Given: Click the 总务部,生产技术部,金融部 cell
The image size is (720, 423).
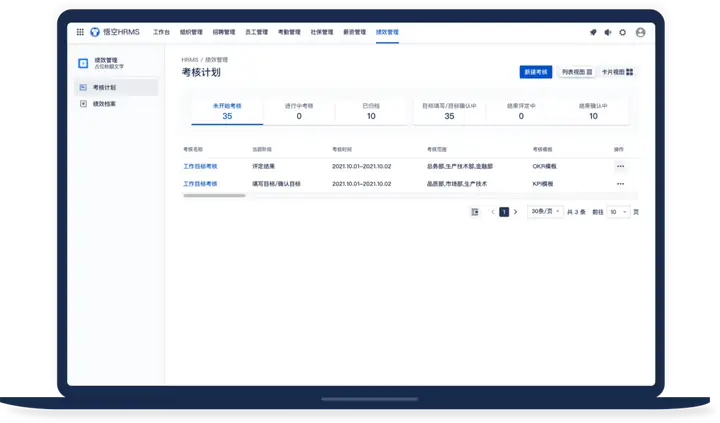Looking at the screenshot, I should pyautogui.click(x=460, y=166).
